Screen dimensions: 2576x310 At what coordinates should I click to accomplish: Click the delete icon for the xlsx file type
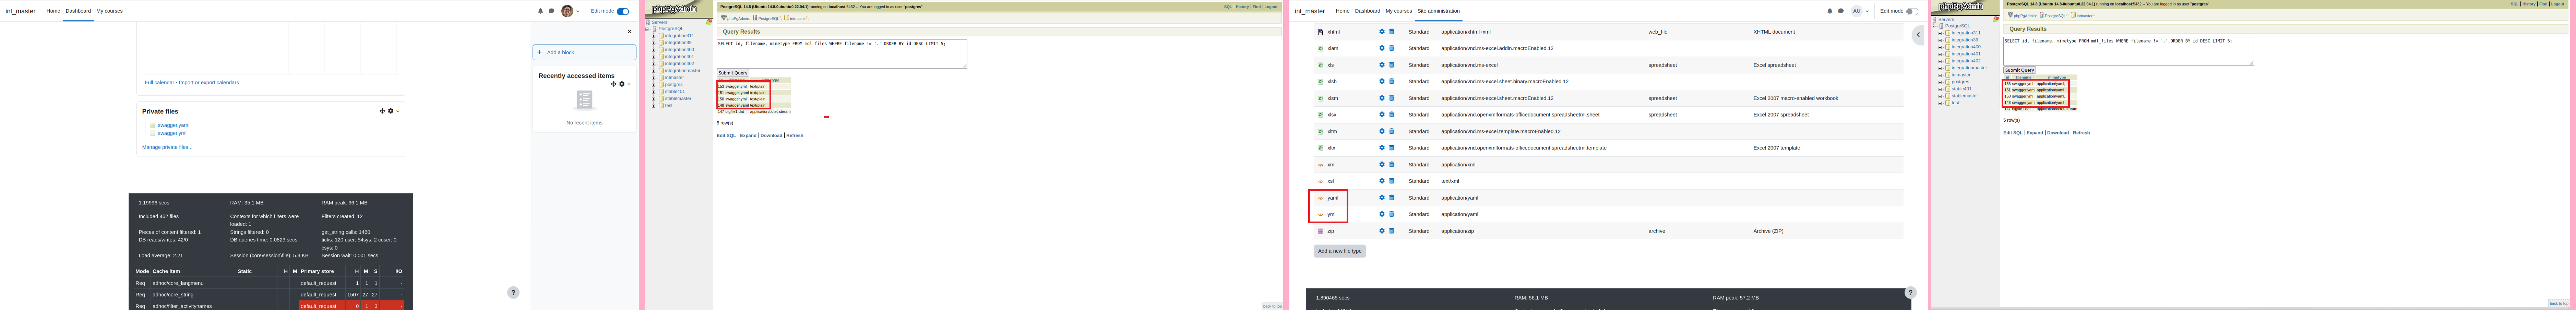tap(1391, 115)
